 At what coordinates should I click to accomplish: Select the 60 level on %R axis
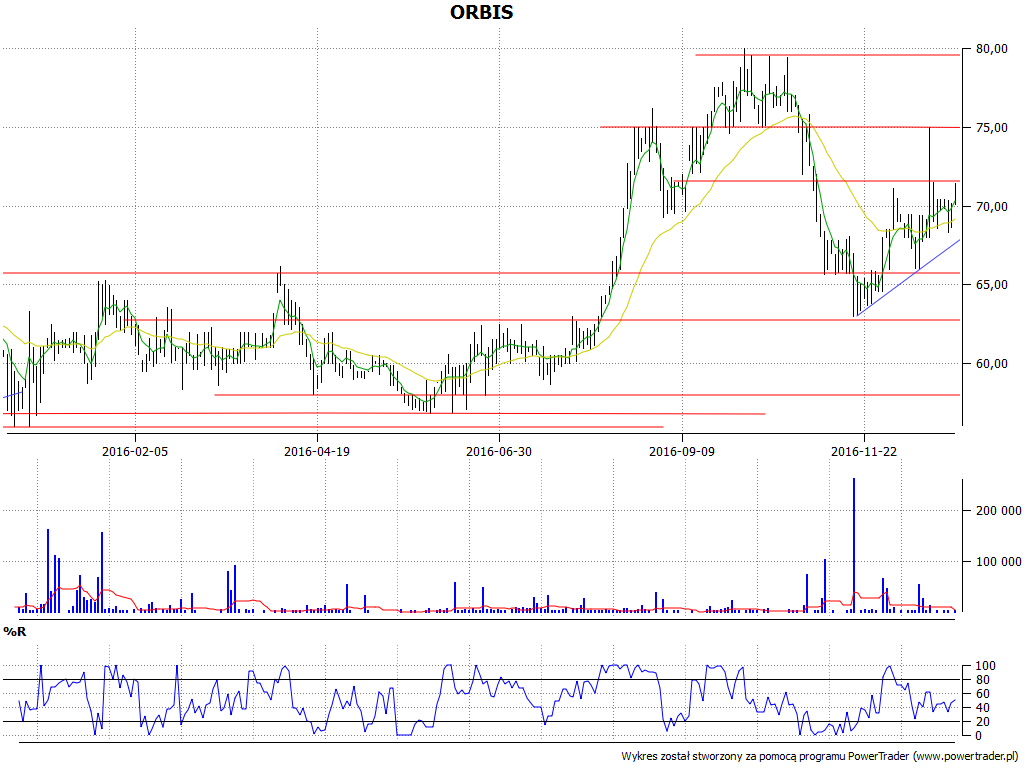(985, 694)
